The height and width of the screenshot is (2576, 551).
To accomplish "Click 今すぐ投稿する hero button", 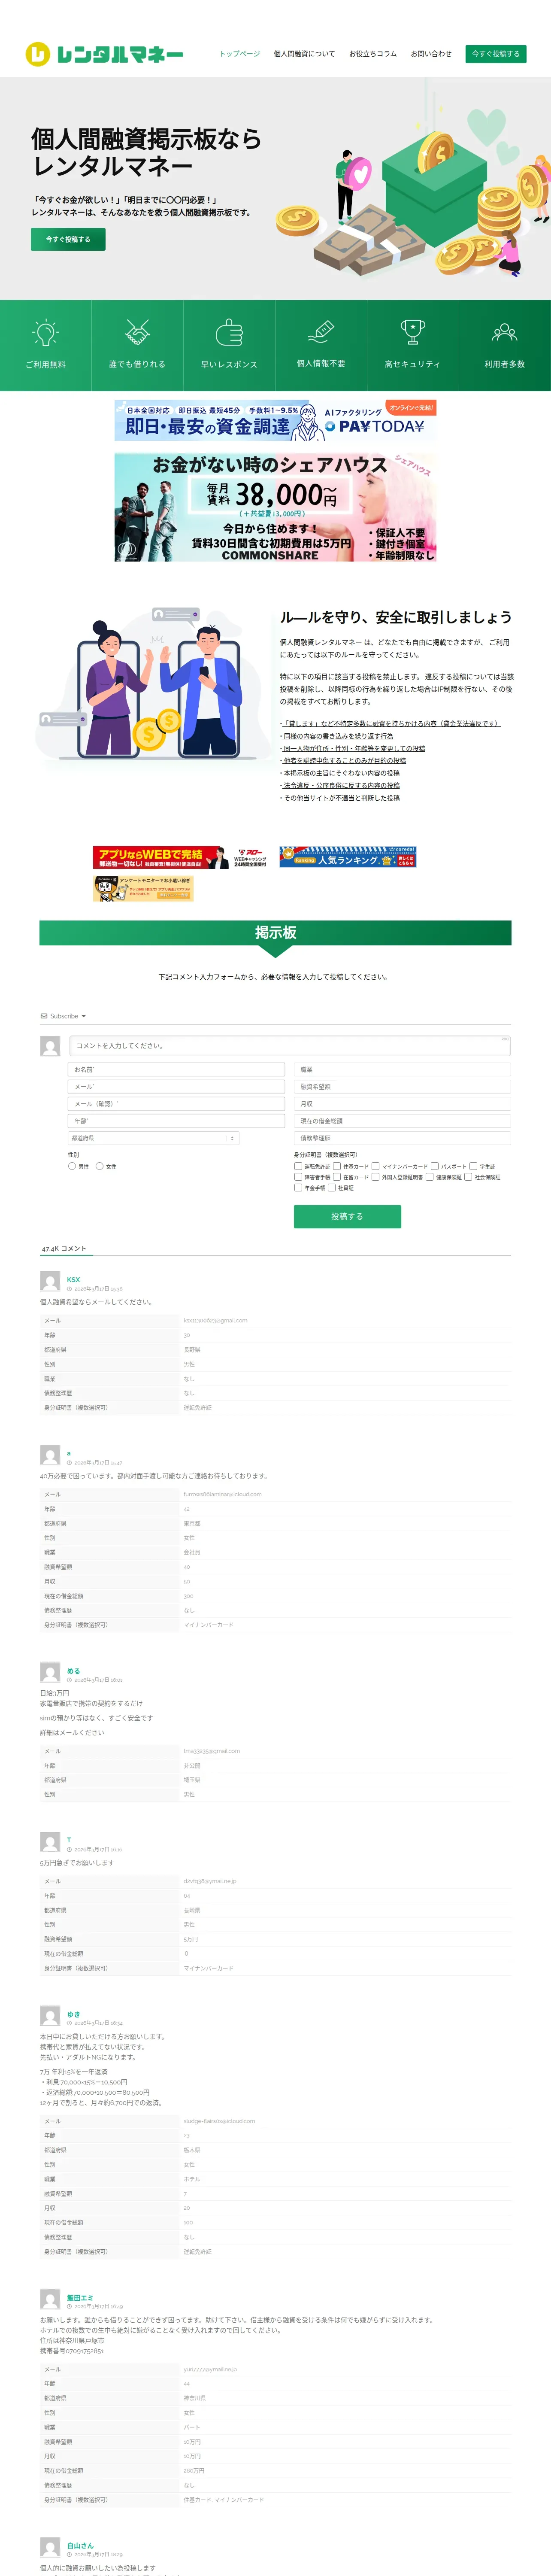I will pyautogui.click(x=68, y=239).
